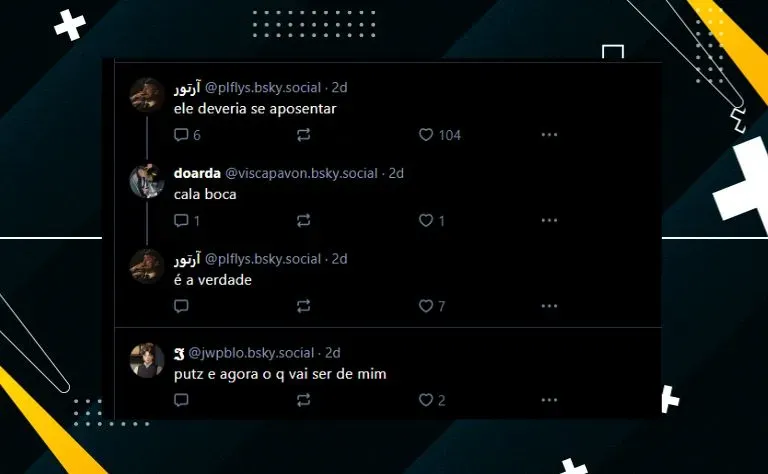Image resolution: width=768 pixels, height=474 pixels.
Task: Repost the "é a verdade" post
Action: [x=304, y=306]
